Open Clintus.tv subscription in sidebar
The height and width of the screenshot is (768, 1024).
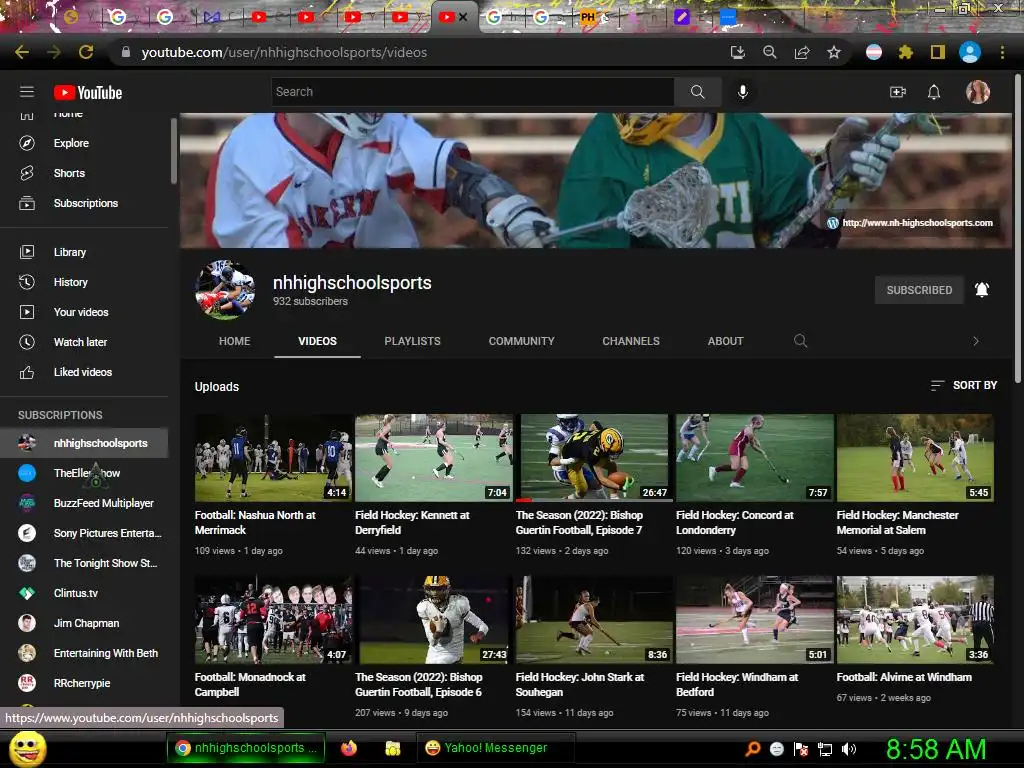tap(85, 593)
